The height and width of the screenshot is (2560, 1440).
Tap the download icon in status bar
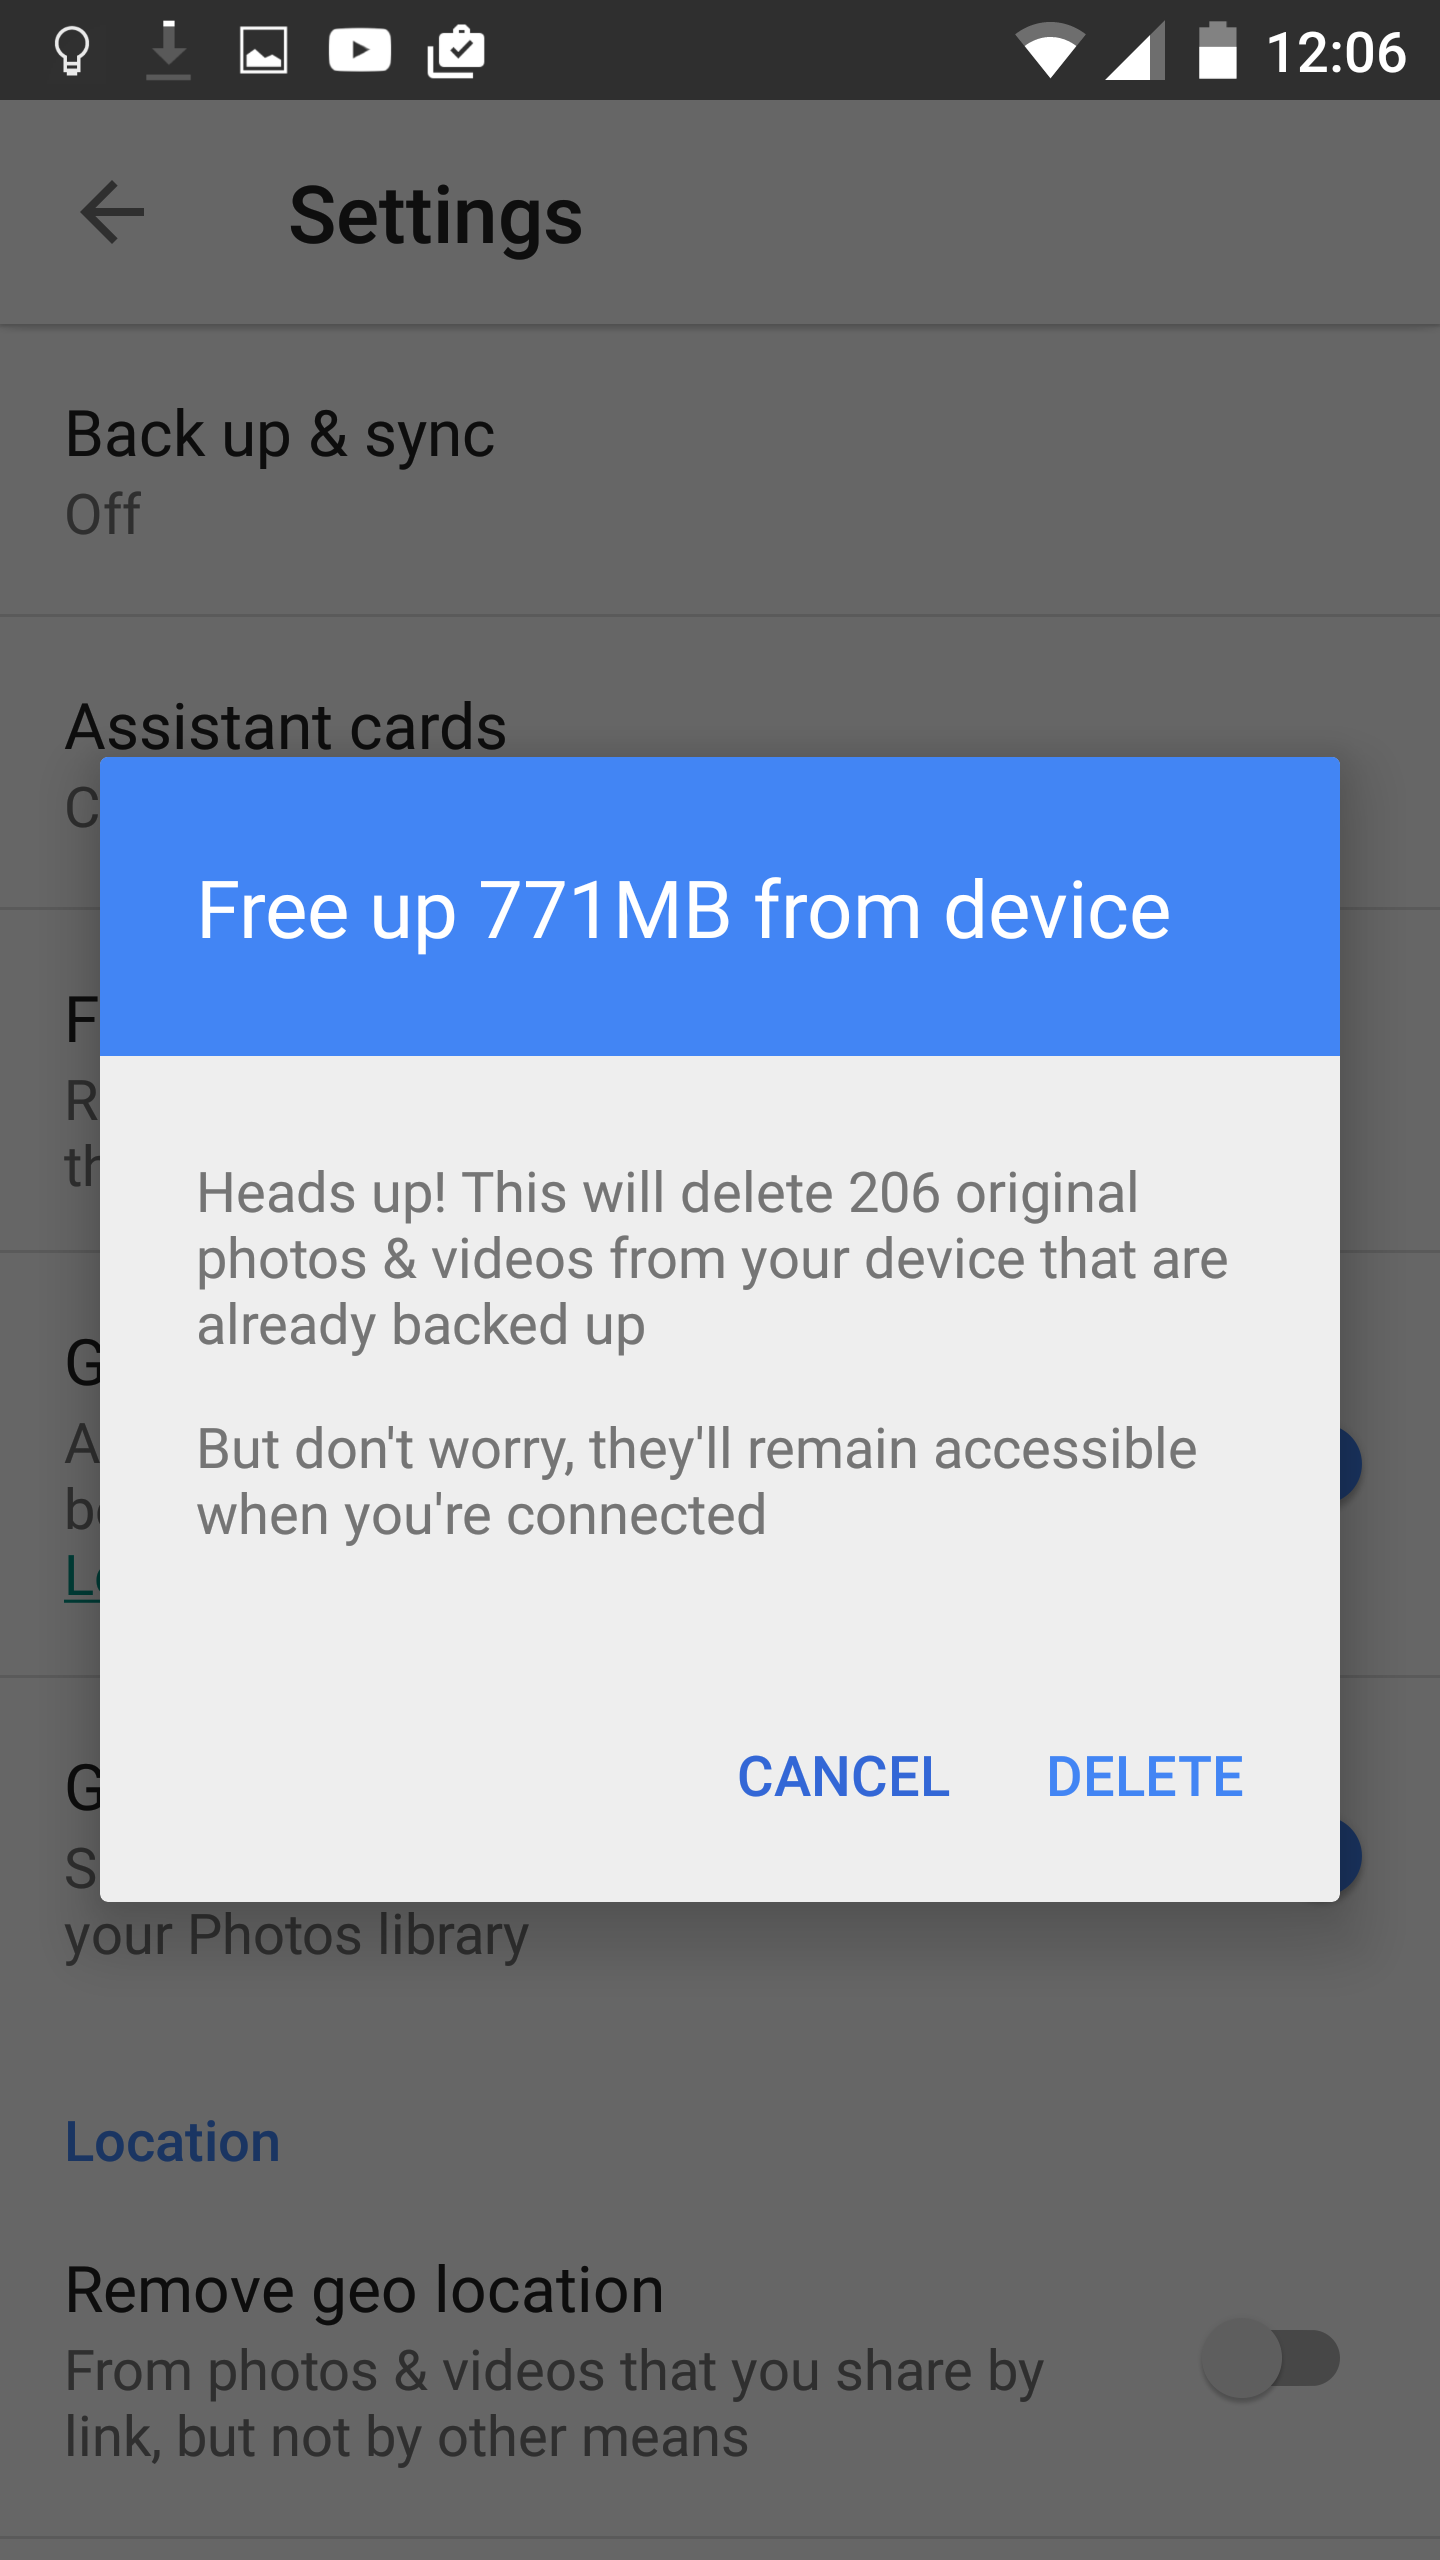click(x=168, y=50)
